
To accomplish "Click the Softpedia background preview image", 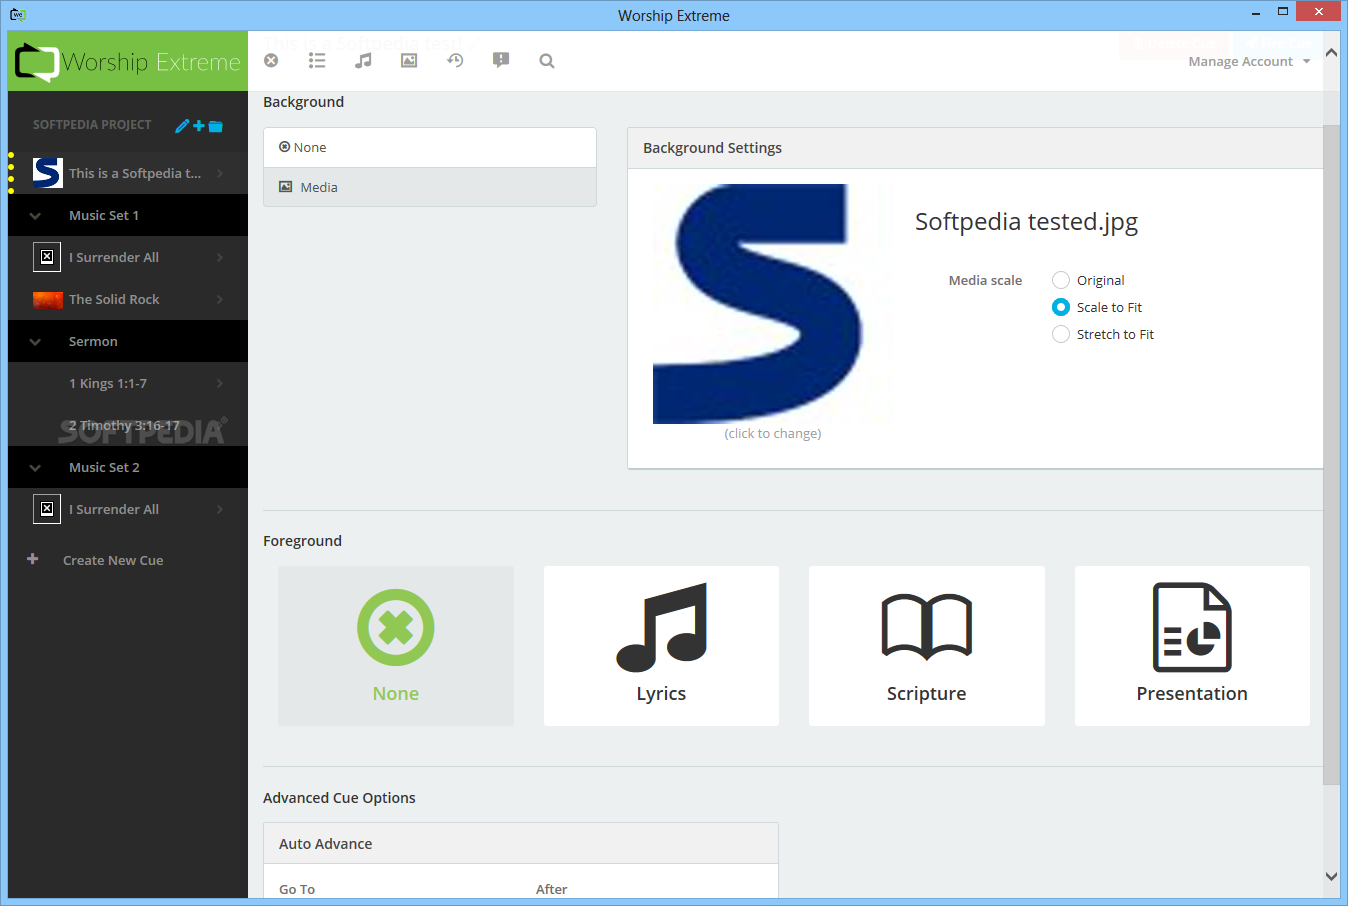I will (773, 304).
